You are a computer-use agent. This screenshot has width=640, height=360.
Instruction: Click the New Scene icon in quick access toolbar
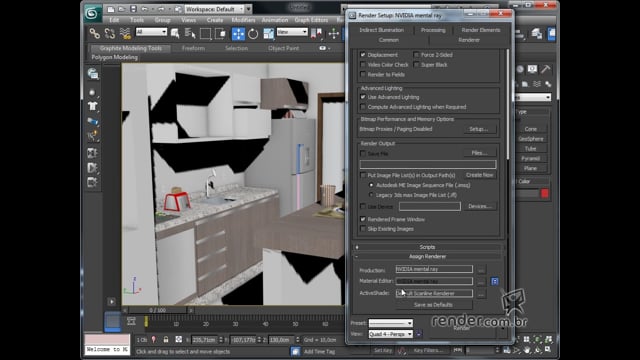tap(111, 9)
